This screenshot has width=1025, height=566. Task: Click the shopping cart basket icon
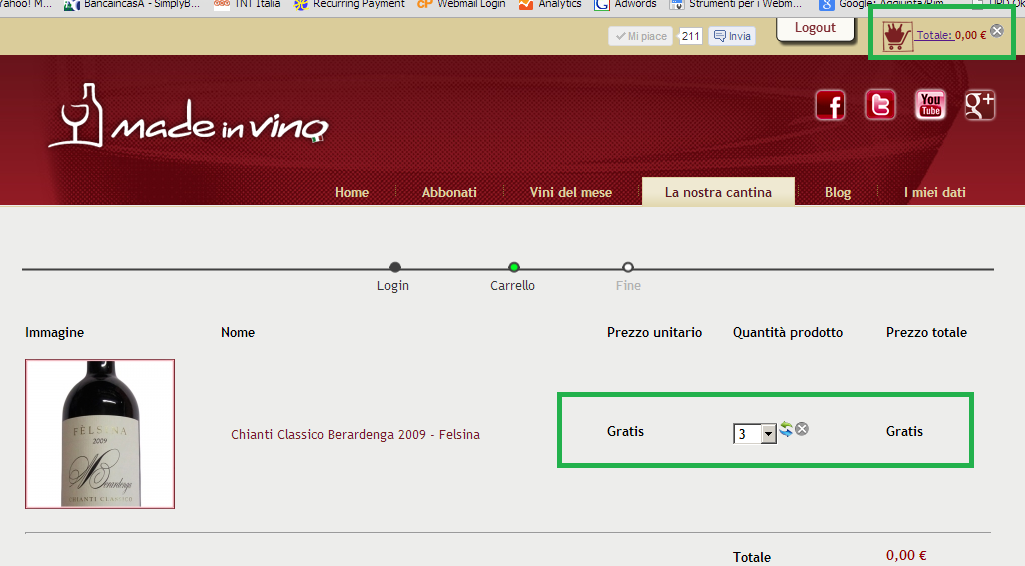tap(897, 36)
